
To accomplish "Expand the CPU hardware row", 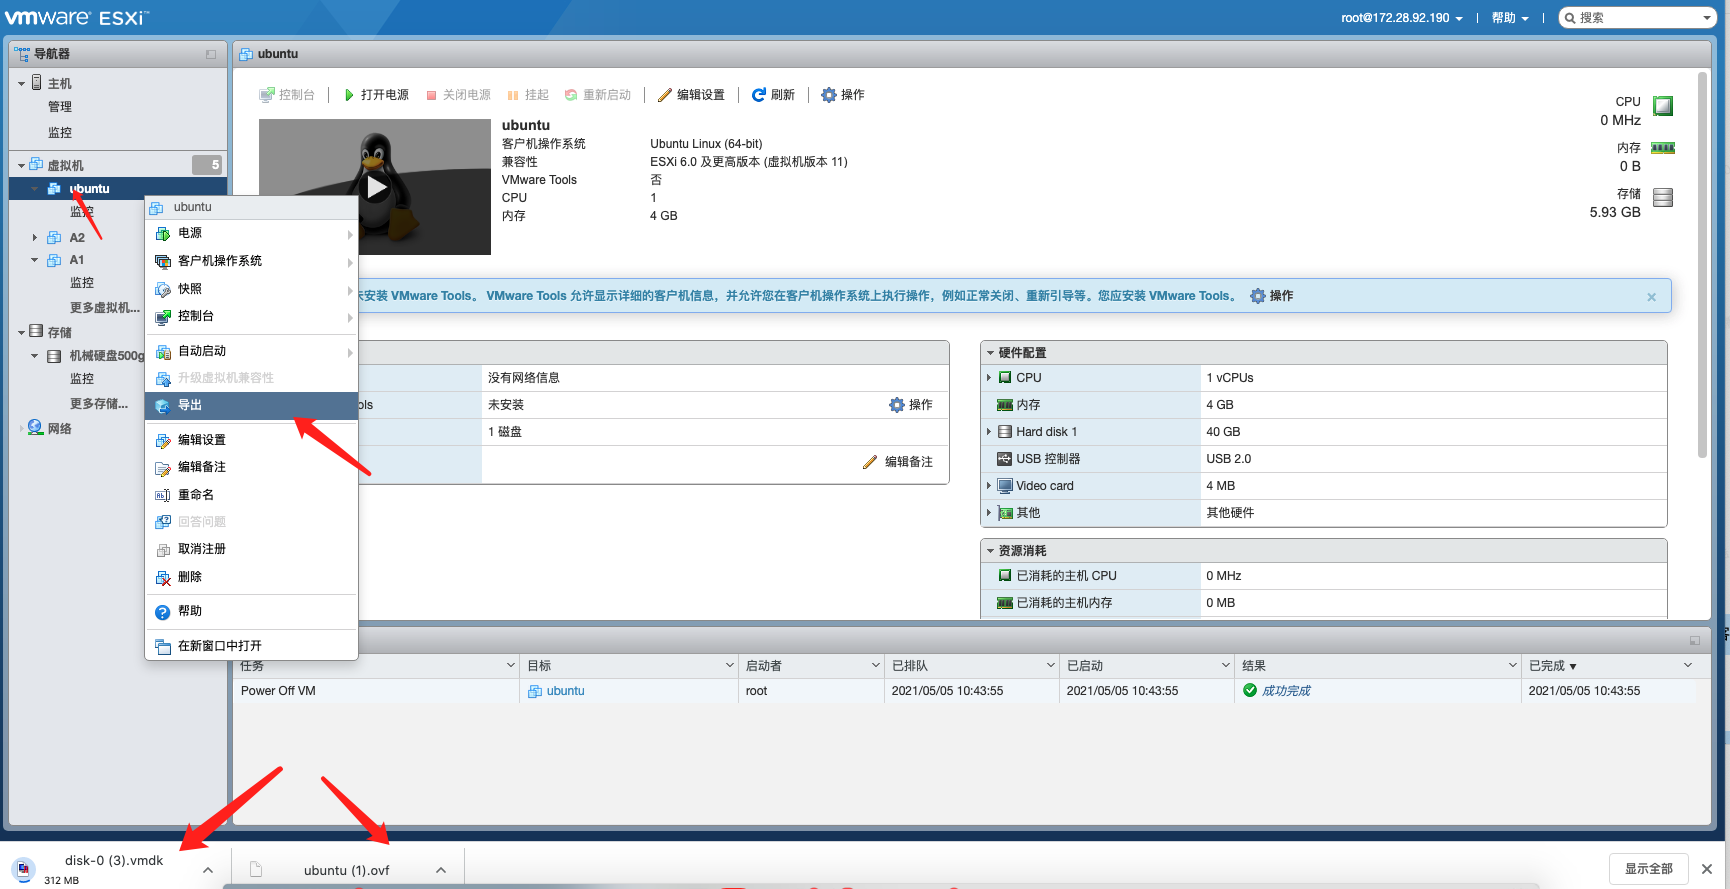I will (x=990, y=378).
